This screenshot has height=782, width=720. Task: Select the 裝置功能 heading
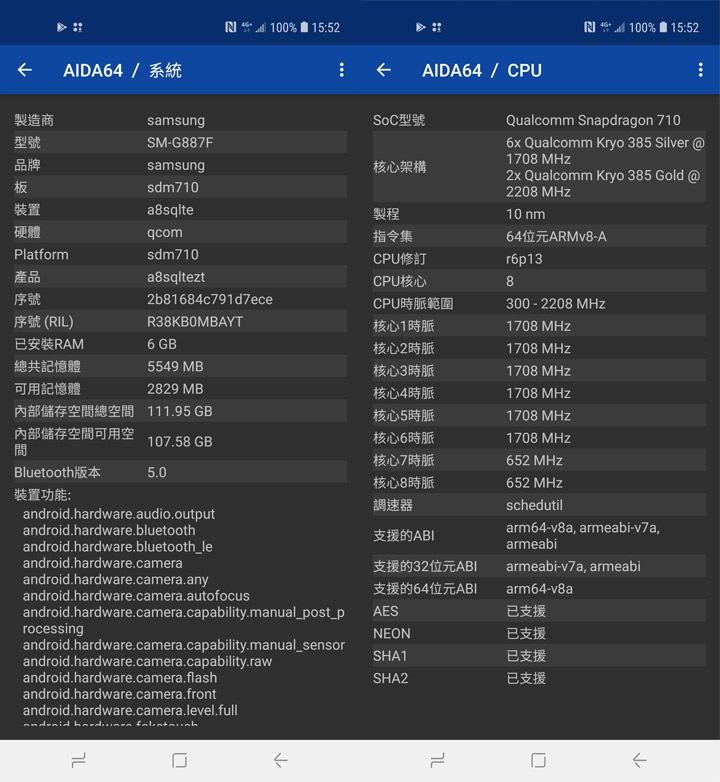click(x=42, y=495)
